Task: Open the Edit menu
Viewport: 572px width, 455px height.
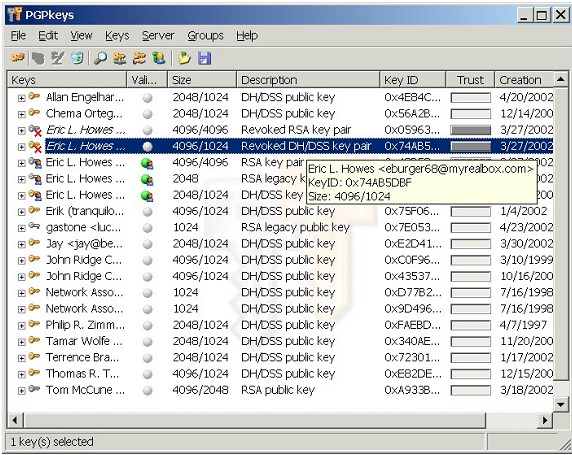Action: coord(48,36)
